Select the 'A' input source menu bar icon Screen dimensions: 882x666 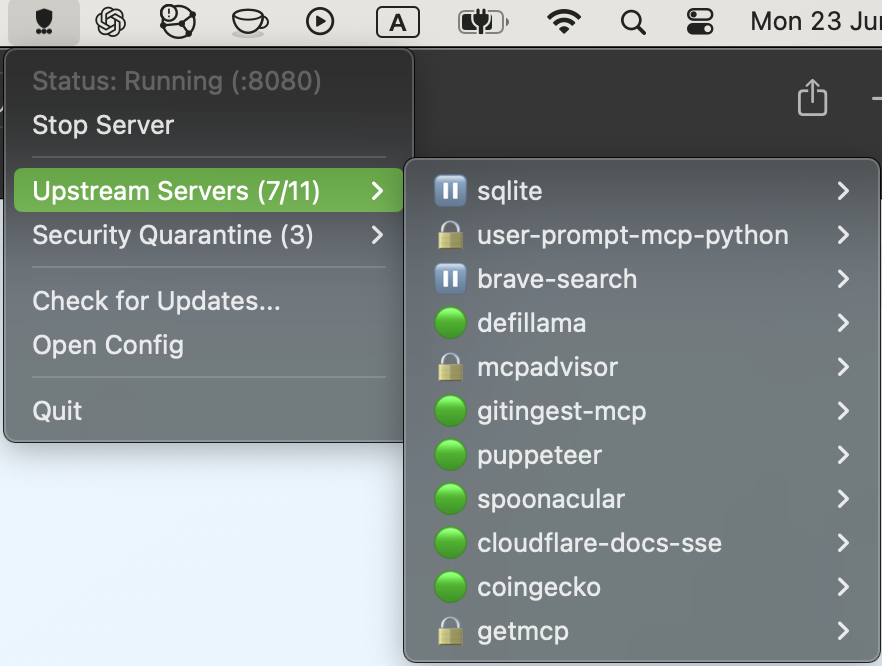tap(397, 23)
